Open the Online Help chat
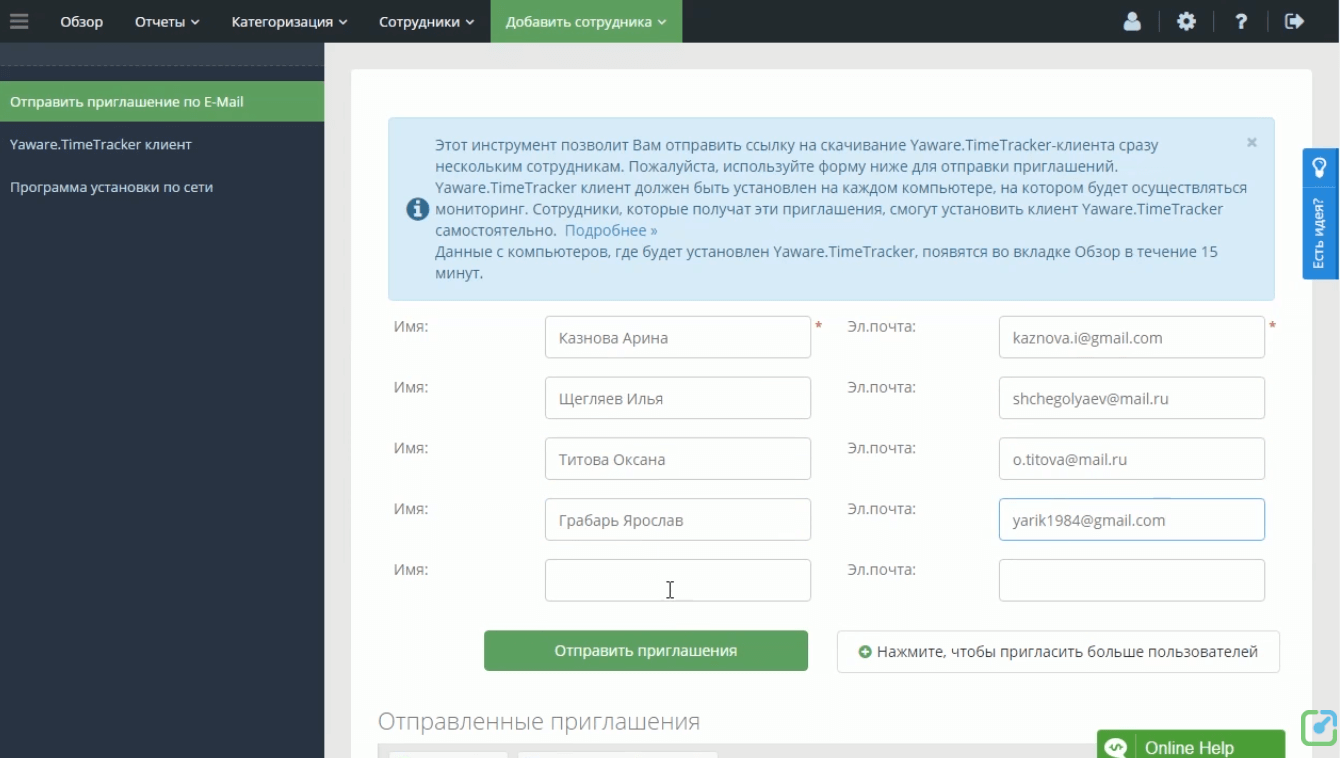1340x758 pixels. point(1190,746)
